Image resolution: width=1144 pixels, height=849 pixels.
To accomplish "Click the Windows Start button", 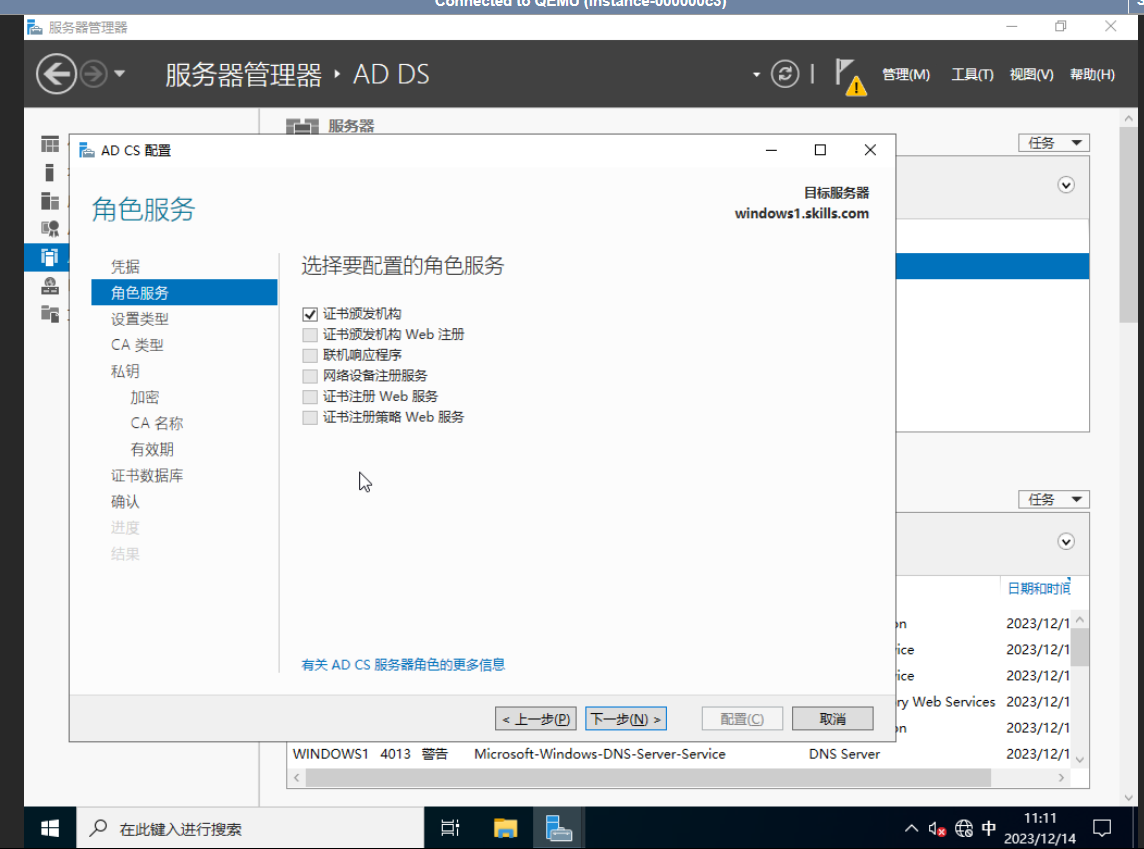I will click(x=49, y=828).
